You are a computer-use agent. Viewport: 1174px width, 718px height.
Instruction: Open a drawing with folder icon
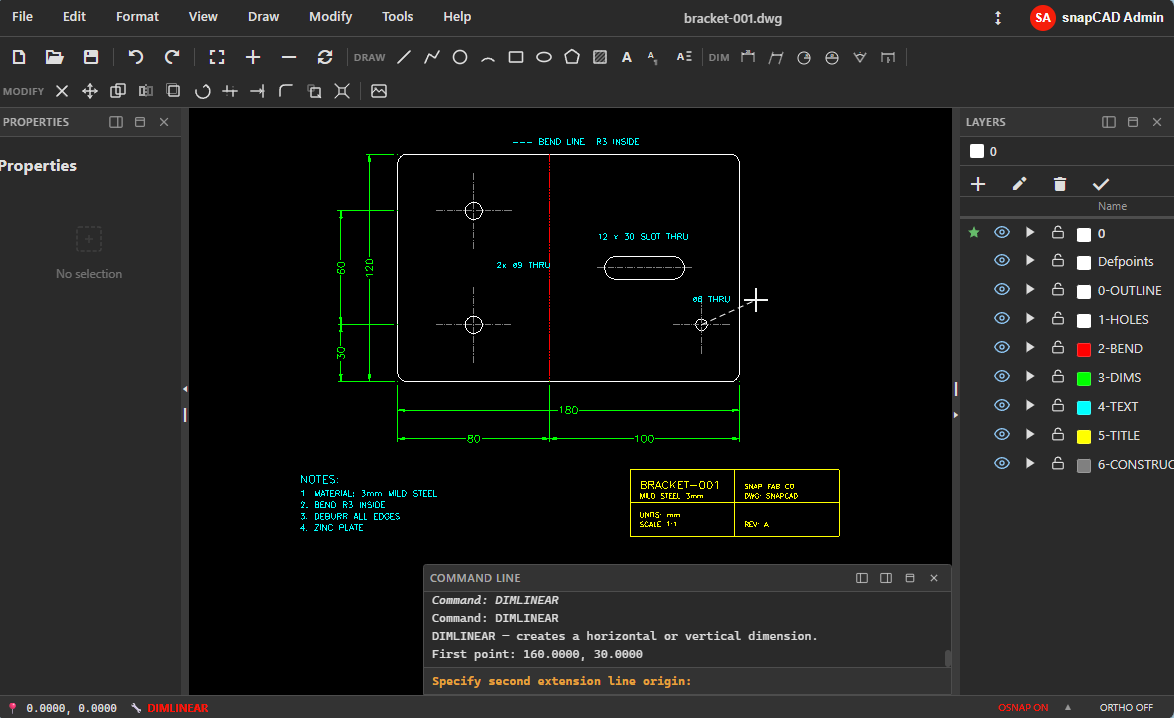(x=55, y=57)
